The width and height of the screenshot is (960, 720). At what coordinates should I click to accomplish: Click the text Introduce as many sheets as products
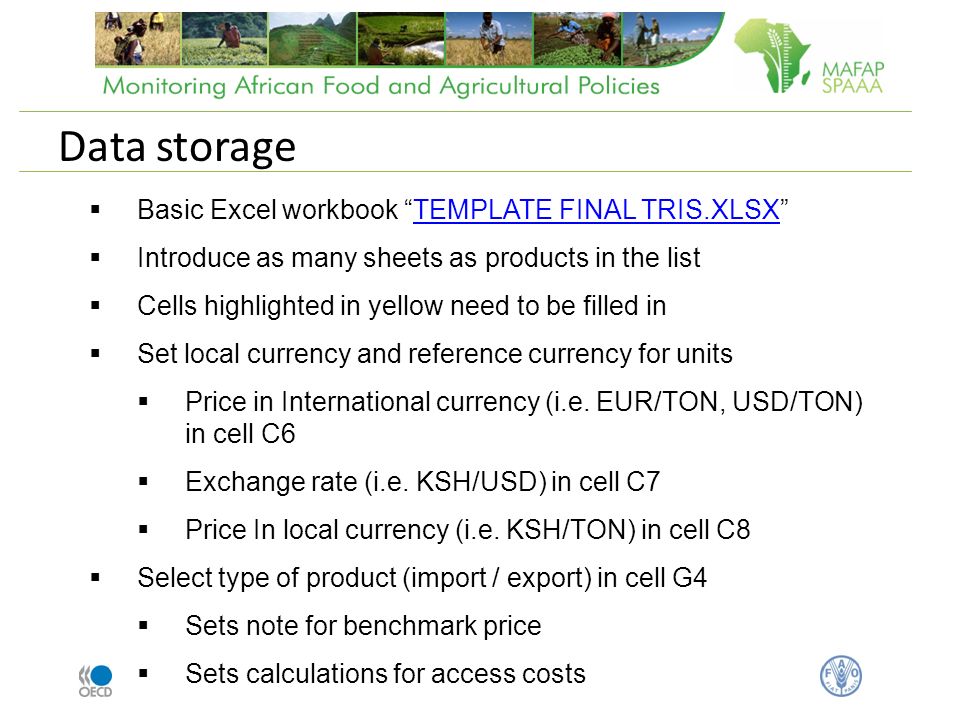pyautogui.click(x=419, y=258)
